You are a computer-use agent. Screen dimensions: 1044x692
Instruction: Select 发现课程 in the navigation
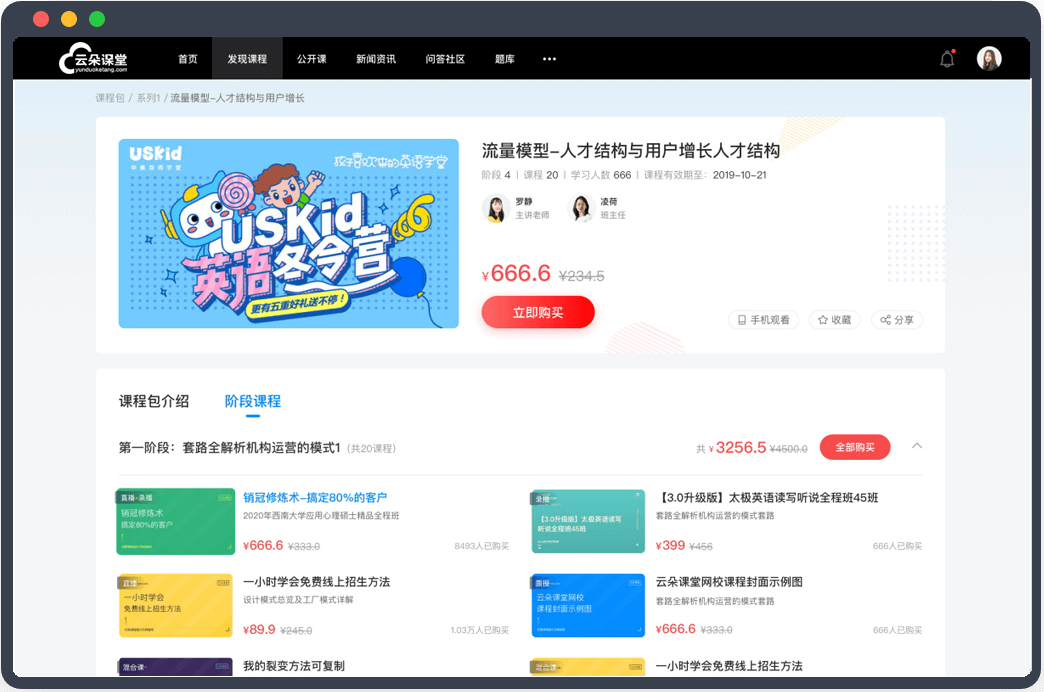click(x=247, y=59)
